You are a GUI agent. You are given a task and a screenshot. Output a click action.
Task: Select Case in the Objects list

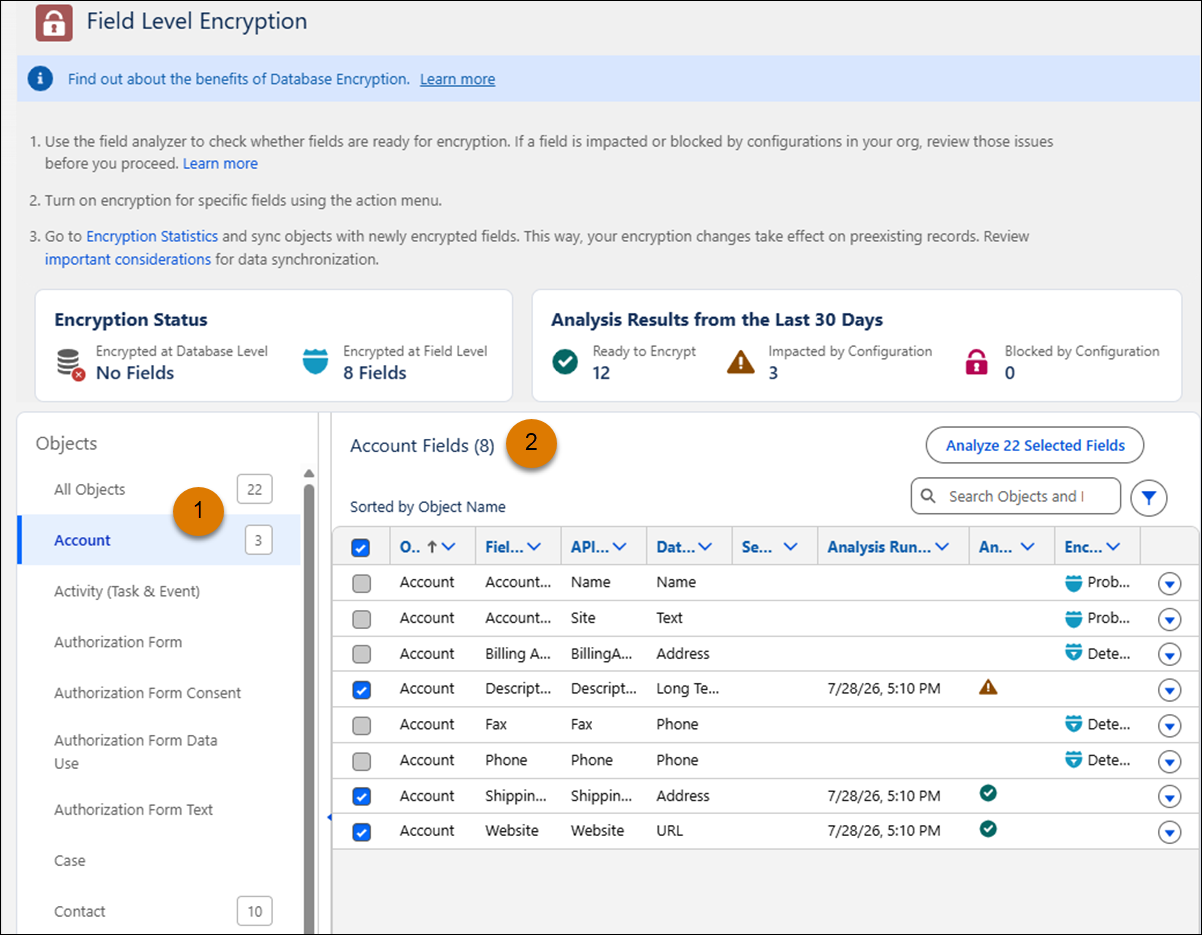(x=160, y=860)
